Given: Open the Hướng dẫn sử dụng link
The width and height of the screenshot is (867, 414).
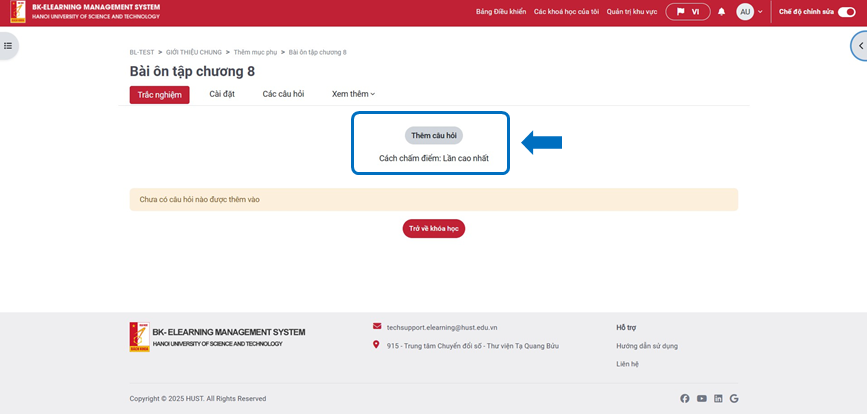Looking at the screenshot, I should [x=647, y=346].
